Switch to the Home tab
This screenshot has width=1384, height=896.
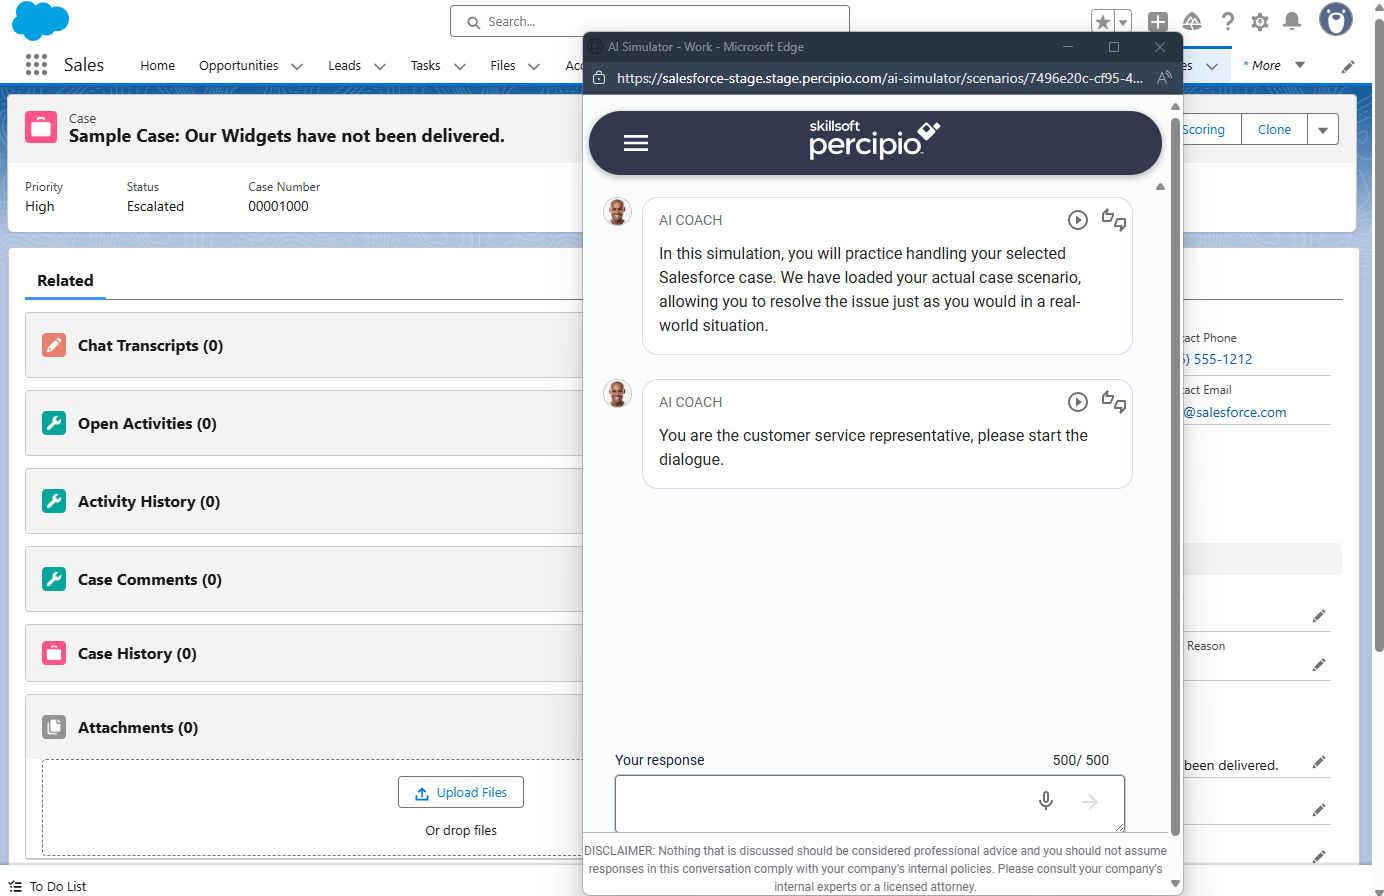(157, 65)
